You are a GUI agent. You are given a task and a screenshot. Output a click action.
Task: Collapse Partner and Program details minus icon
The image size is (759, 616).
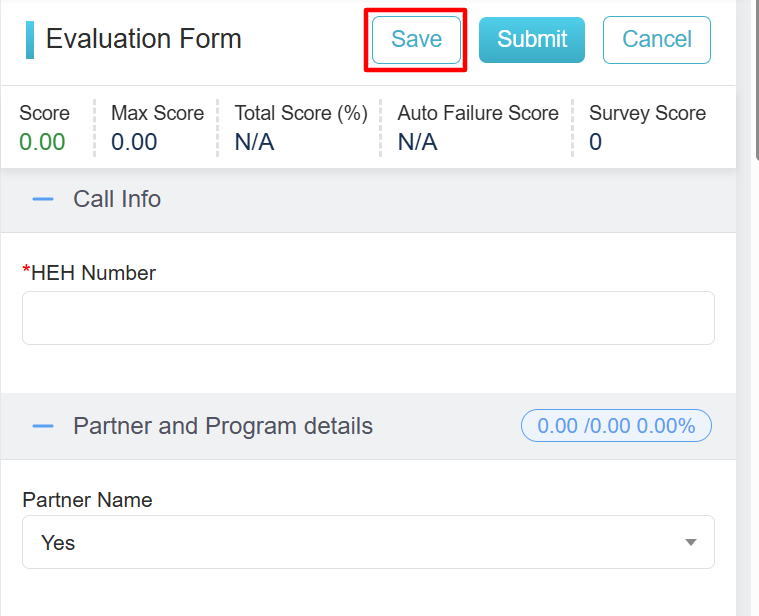click(42, 426)
